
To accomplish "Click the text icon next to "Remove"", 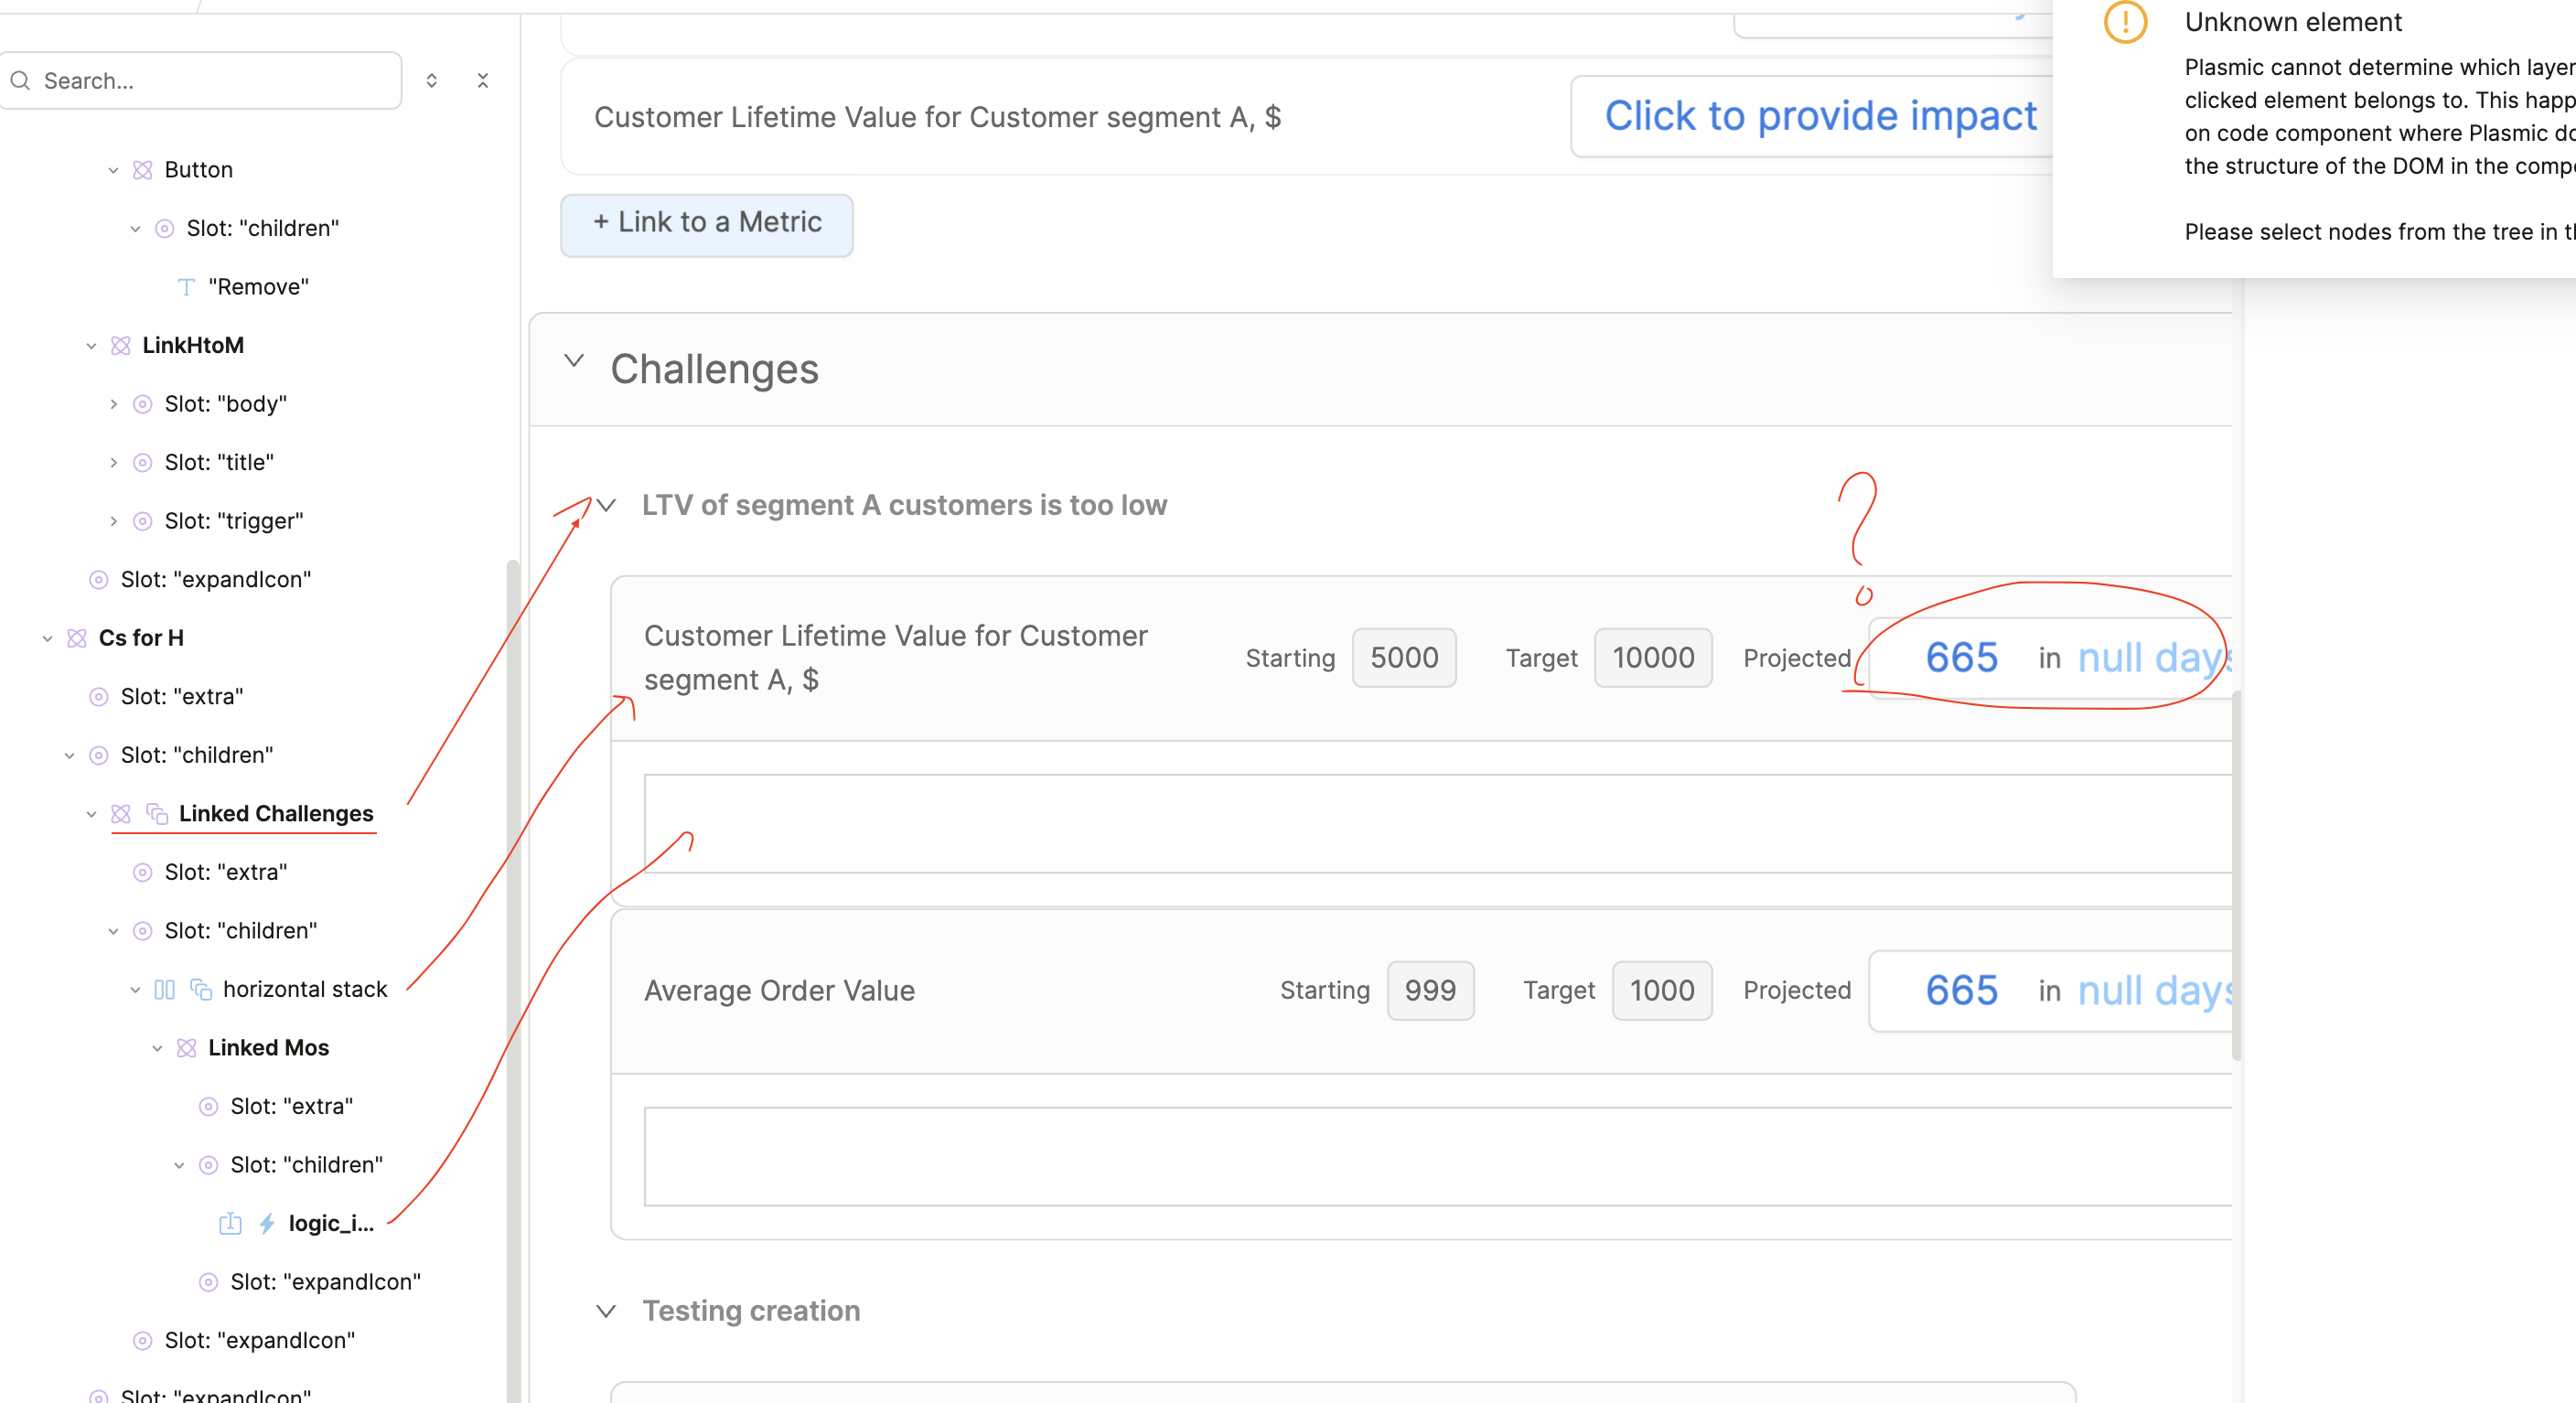I will (186, 287).
